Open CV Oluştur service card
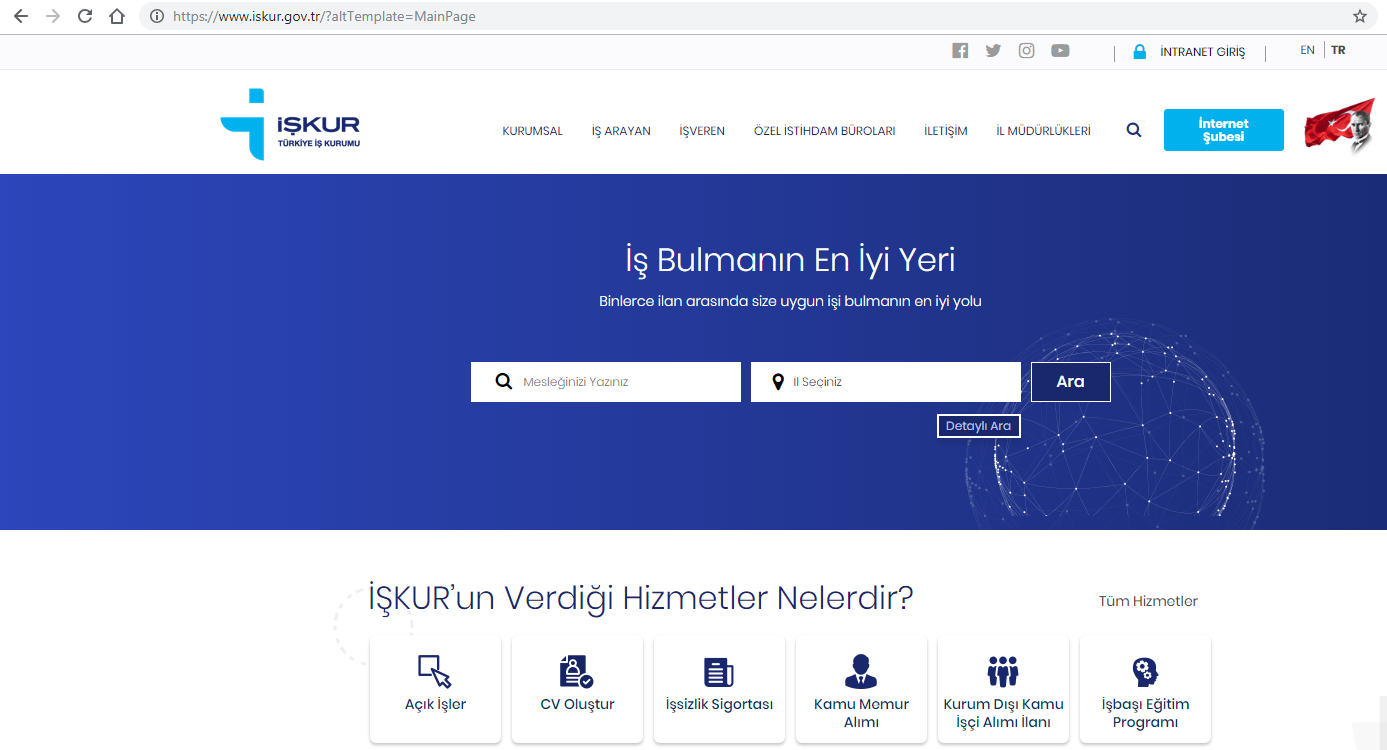 [577, 689]
